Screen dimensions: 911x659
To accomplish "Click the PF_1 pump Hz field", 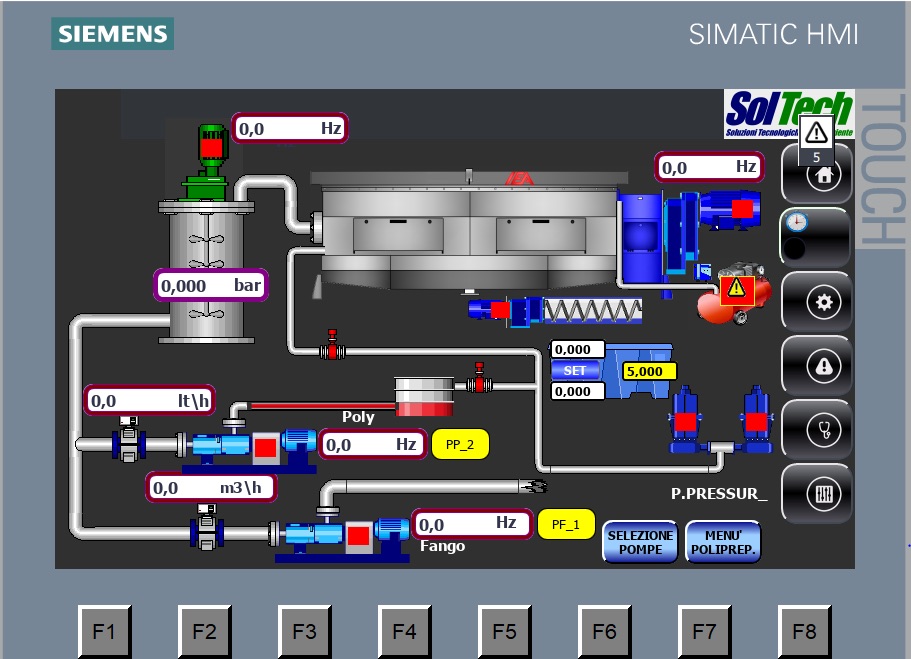I will tap(471, 524).
